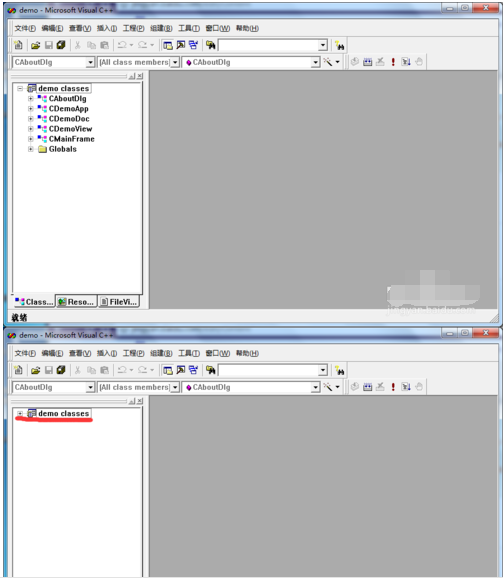
Task: Select CDemoView class label in tree
Action: (x=70, y=129)
